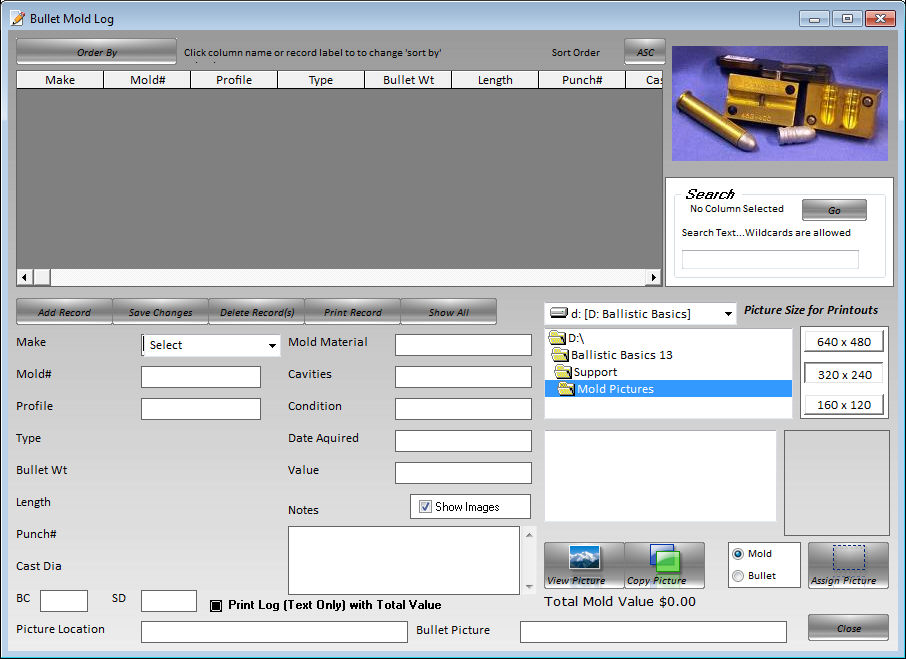906x659 pixels.
Task: Select the Mold radio button
Action: (738, 554)
